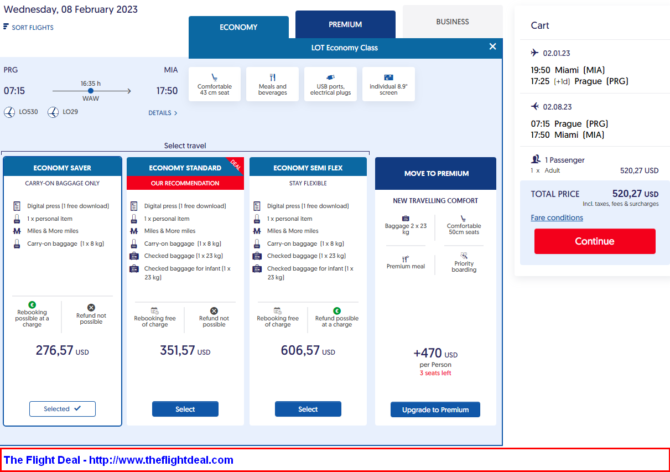Click the 16:35 h flight duration
This screenshot has width=670, height=472.
point(91,83)
